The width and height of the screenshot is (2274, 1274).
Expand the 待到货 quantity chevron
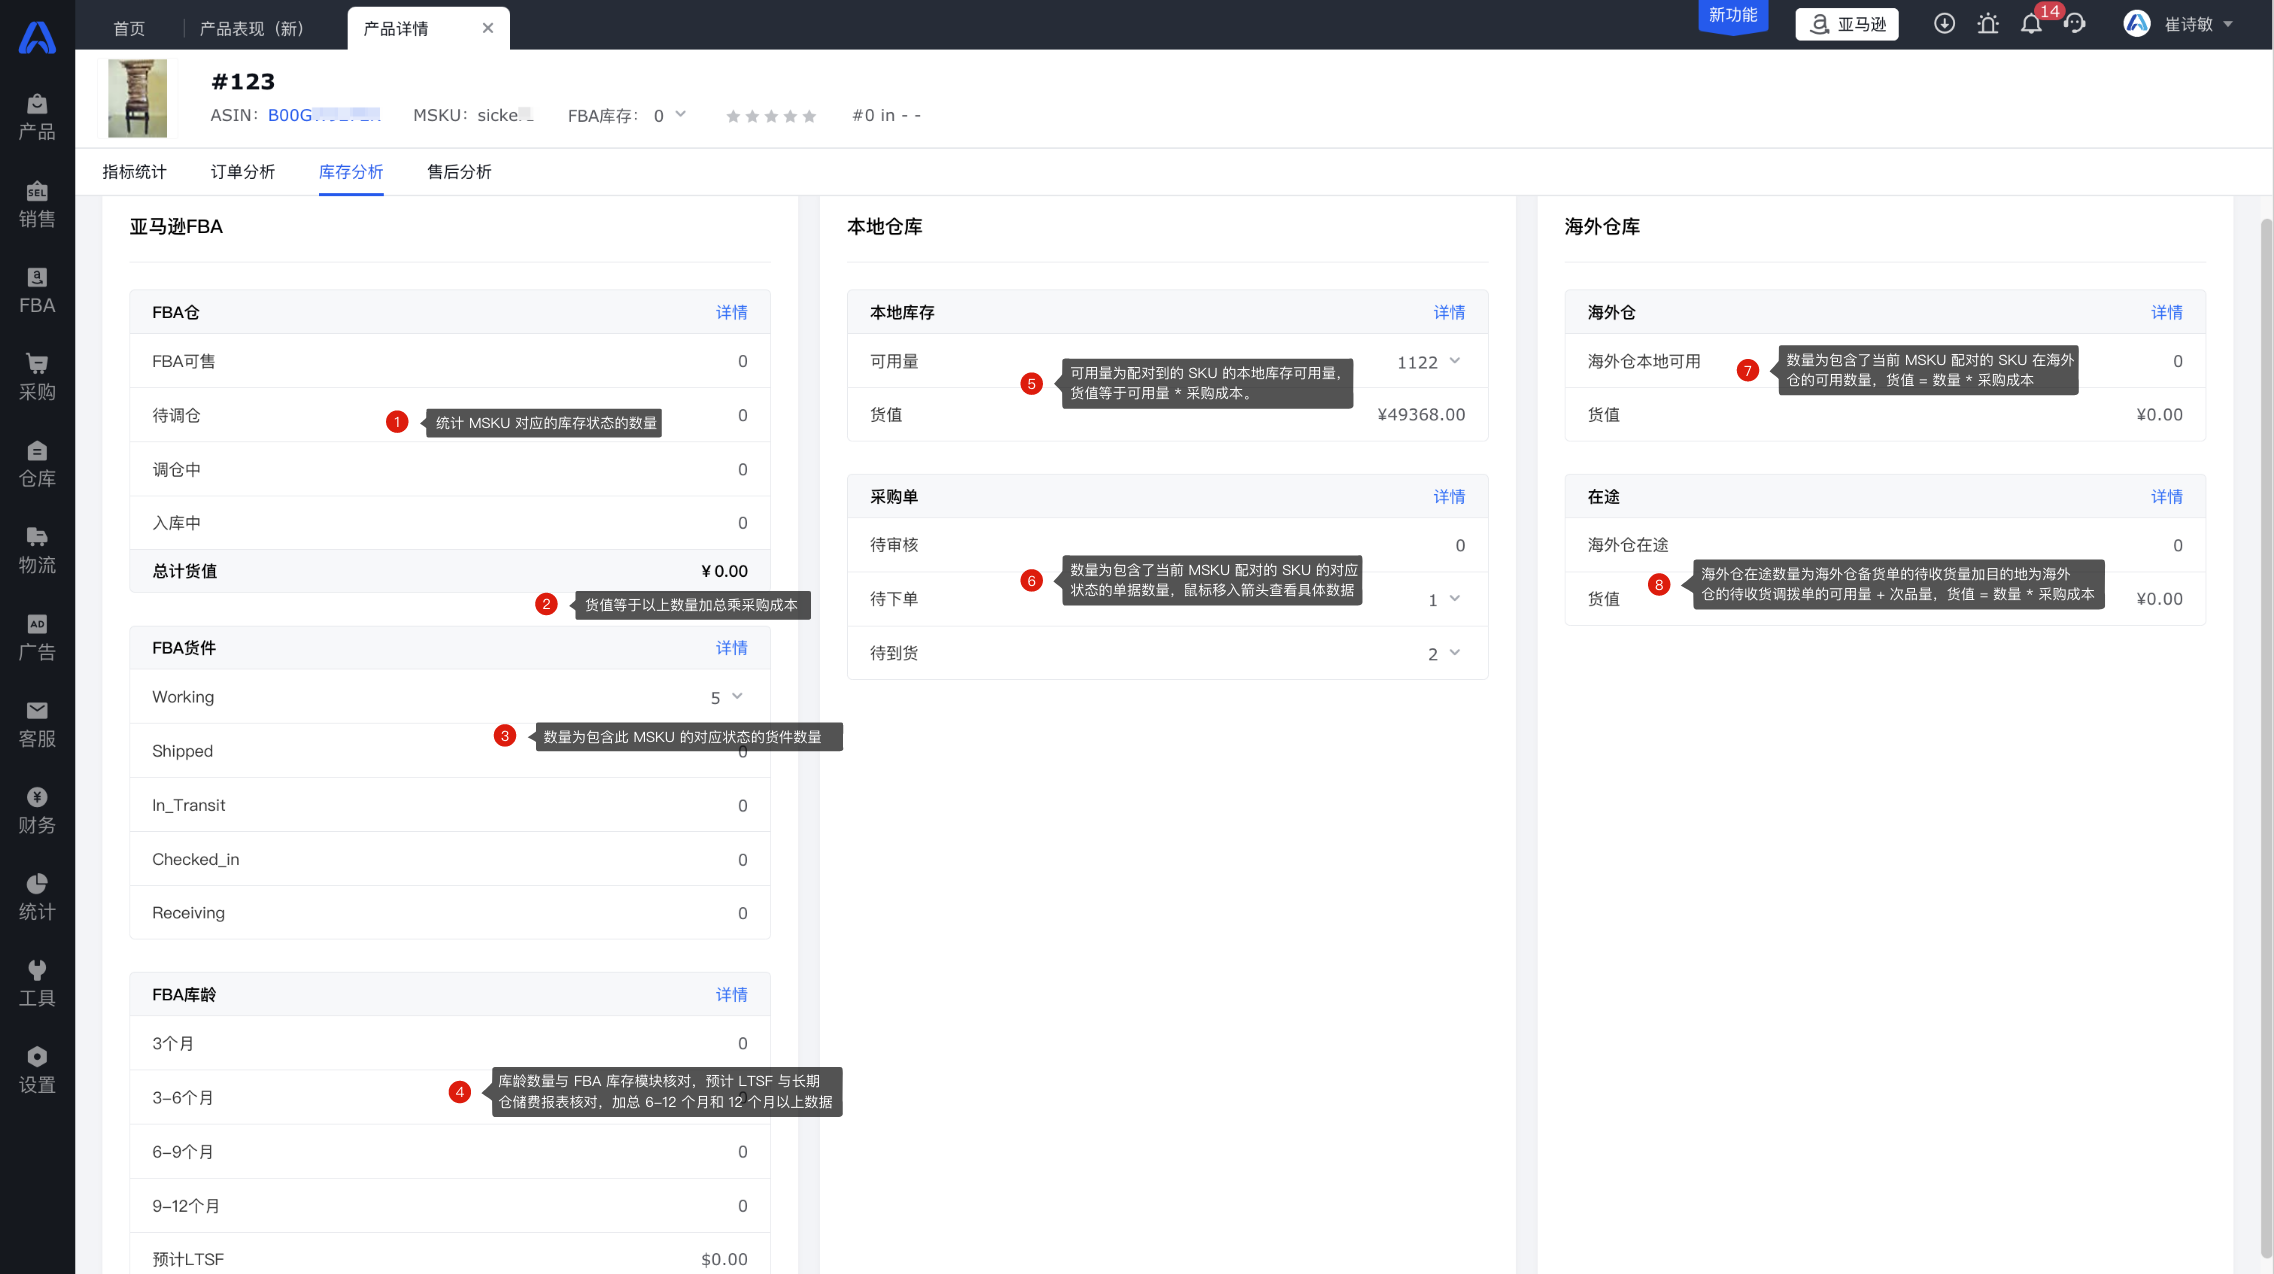click(1455, 652)
